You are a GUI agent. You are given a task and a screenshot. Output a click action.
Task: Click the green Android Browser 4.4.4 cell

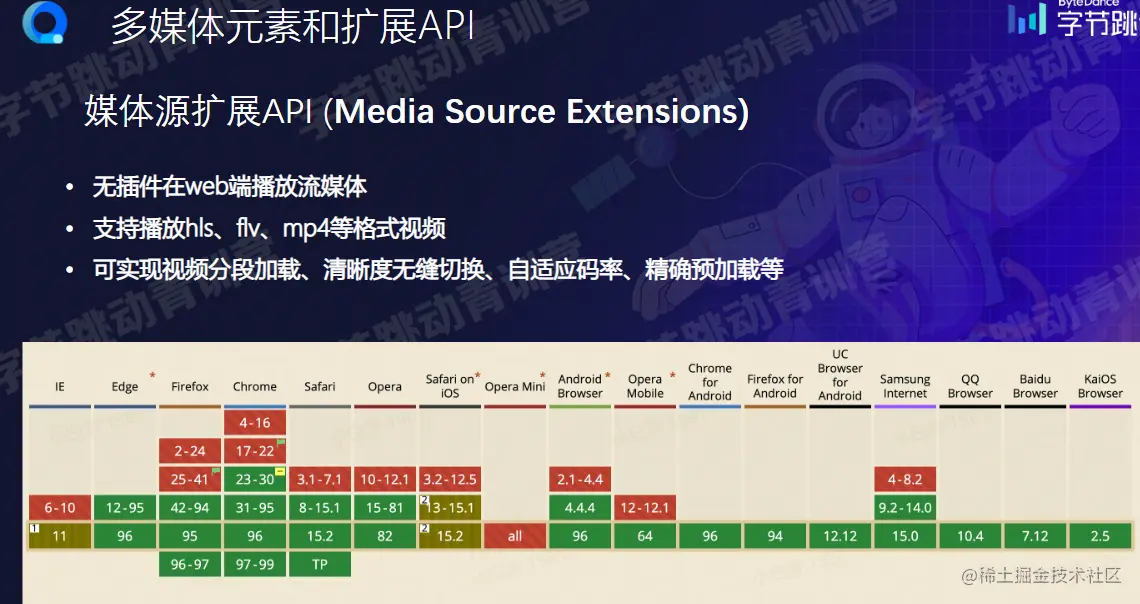tap(580, 507)
